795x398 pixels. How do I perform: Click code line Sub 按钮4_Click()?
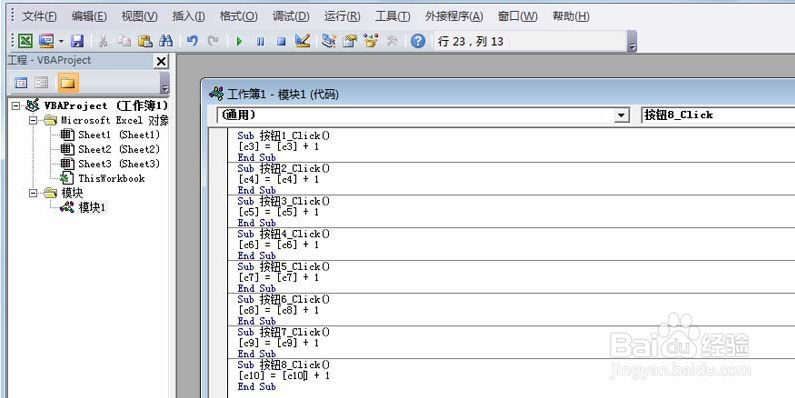283,234
